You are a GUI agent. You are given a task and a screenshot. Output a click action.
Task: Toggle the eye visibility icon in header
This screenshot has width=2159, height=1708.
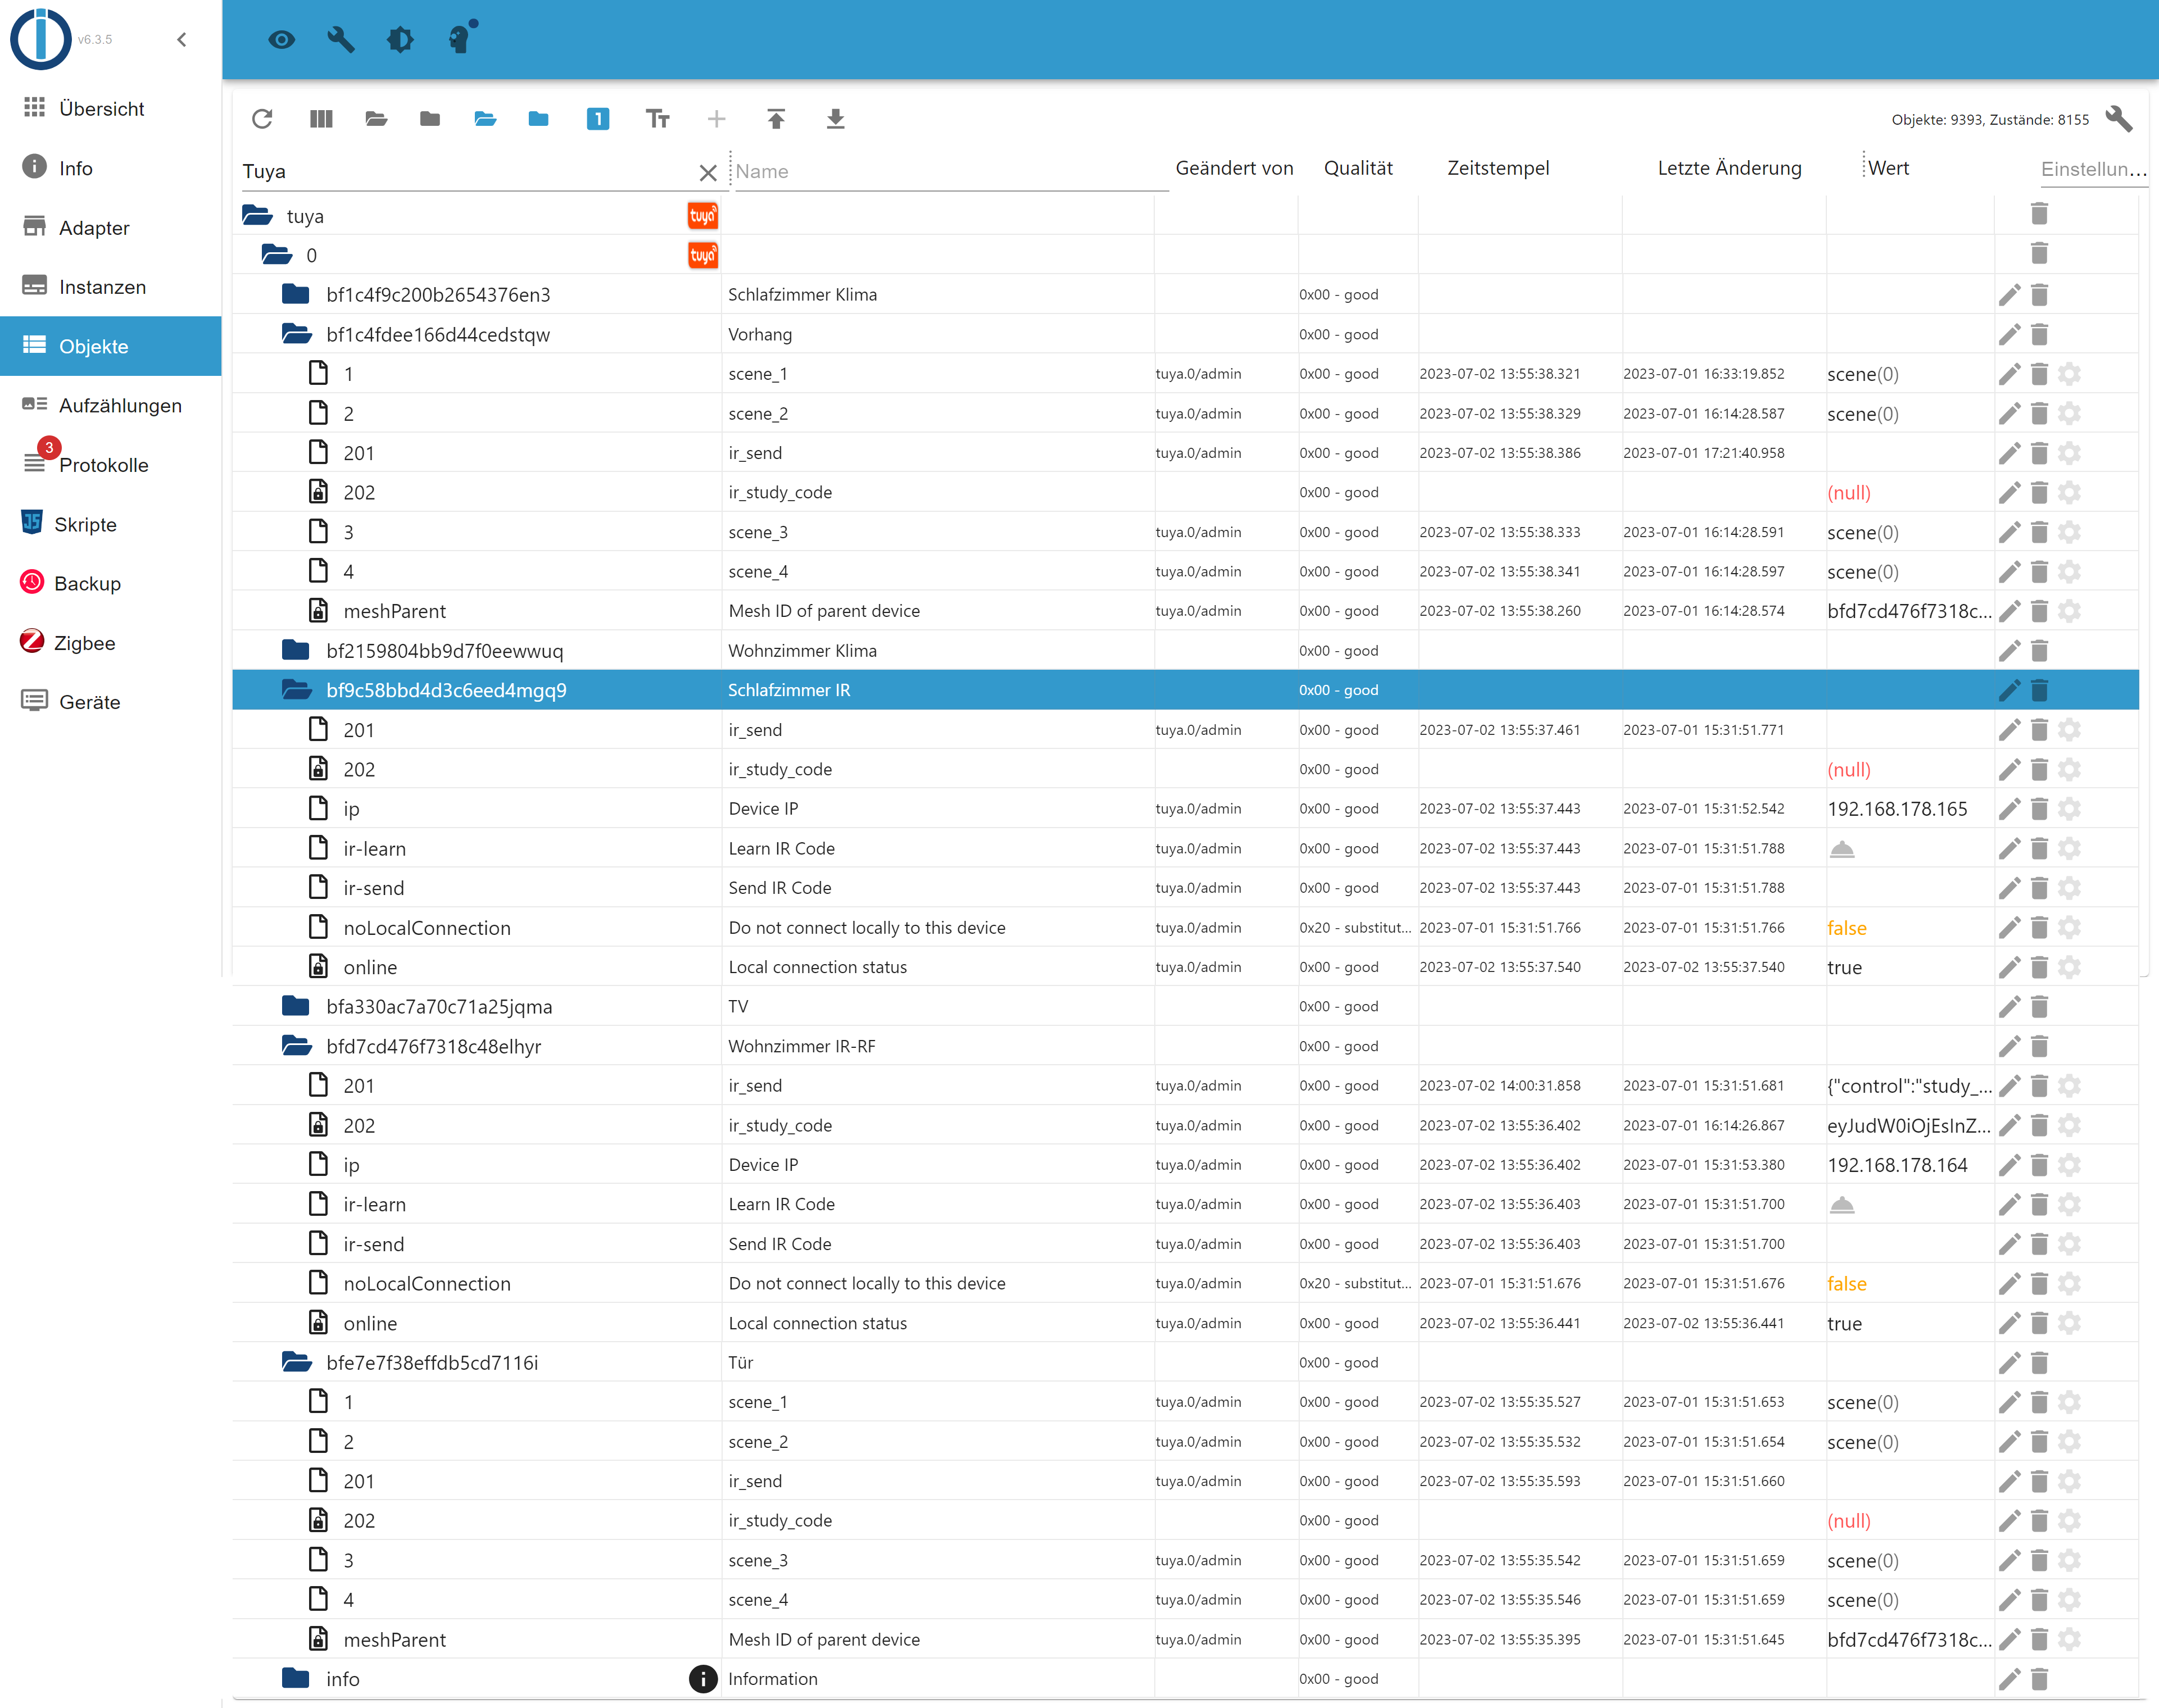(x=282, y=40)
